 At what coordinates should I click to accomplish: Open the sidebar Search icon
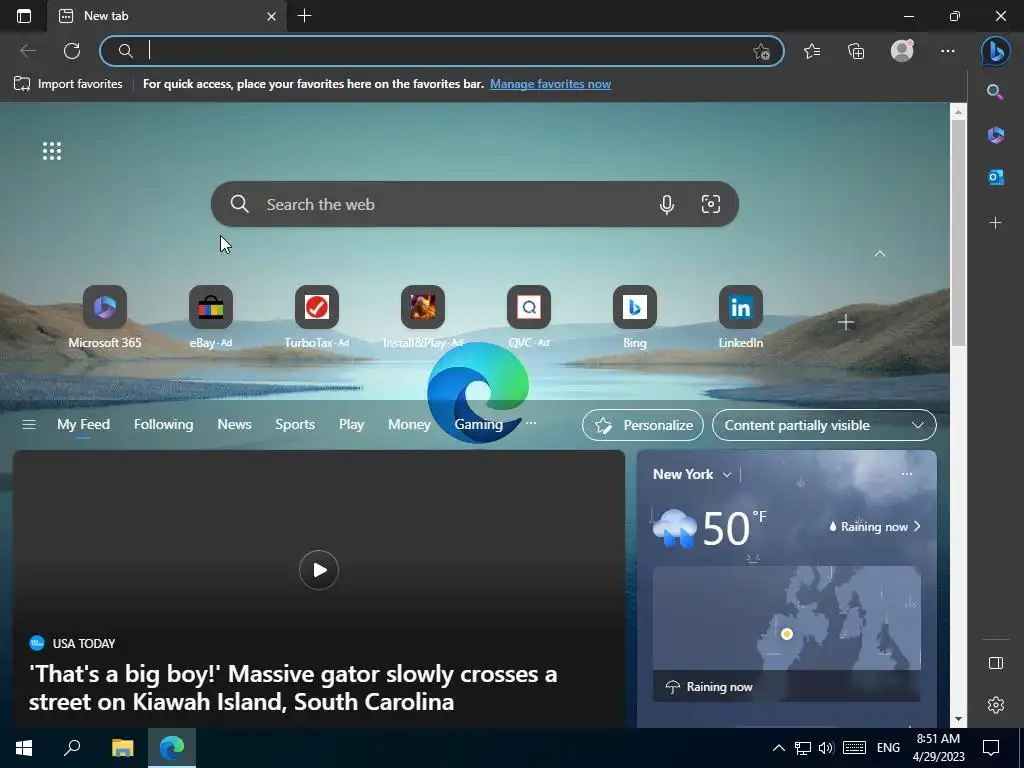coord(995,92)
